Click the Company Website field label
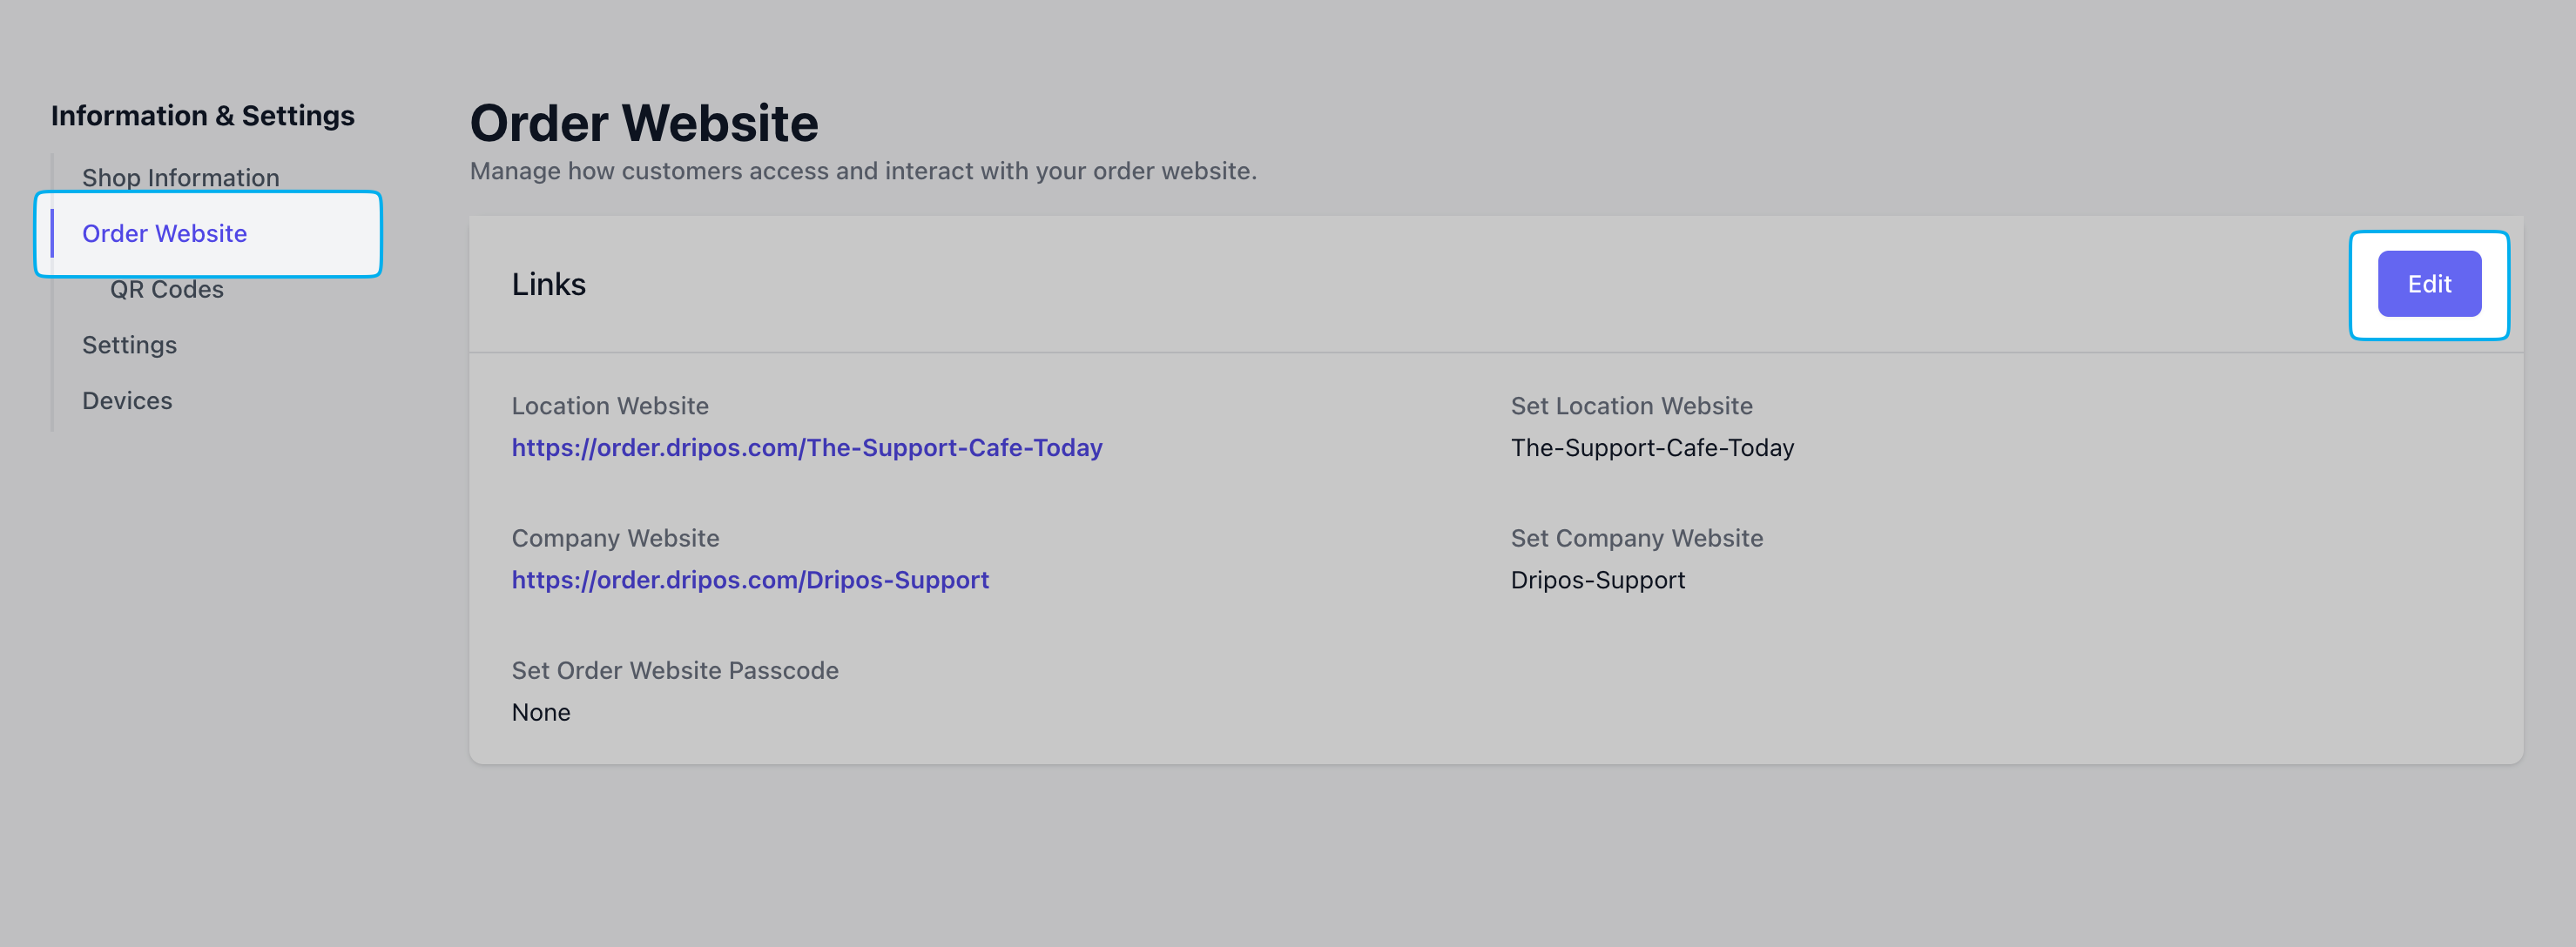The image size is (2576, 947). click(615, 538)
